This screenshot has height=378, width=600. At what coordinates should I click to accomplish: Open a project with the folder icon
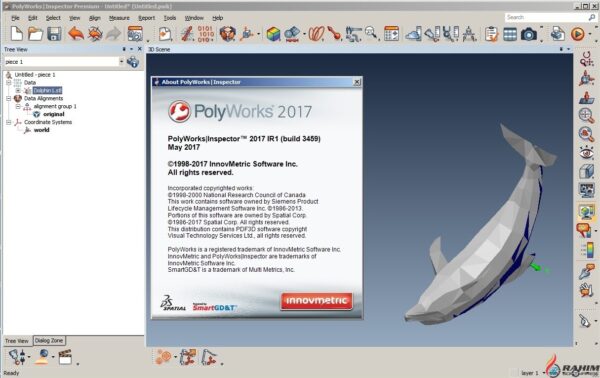point(35,34)
